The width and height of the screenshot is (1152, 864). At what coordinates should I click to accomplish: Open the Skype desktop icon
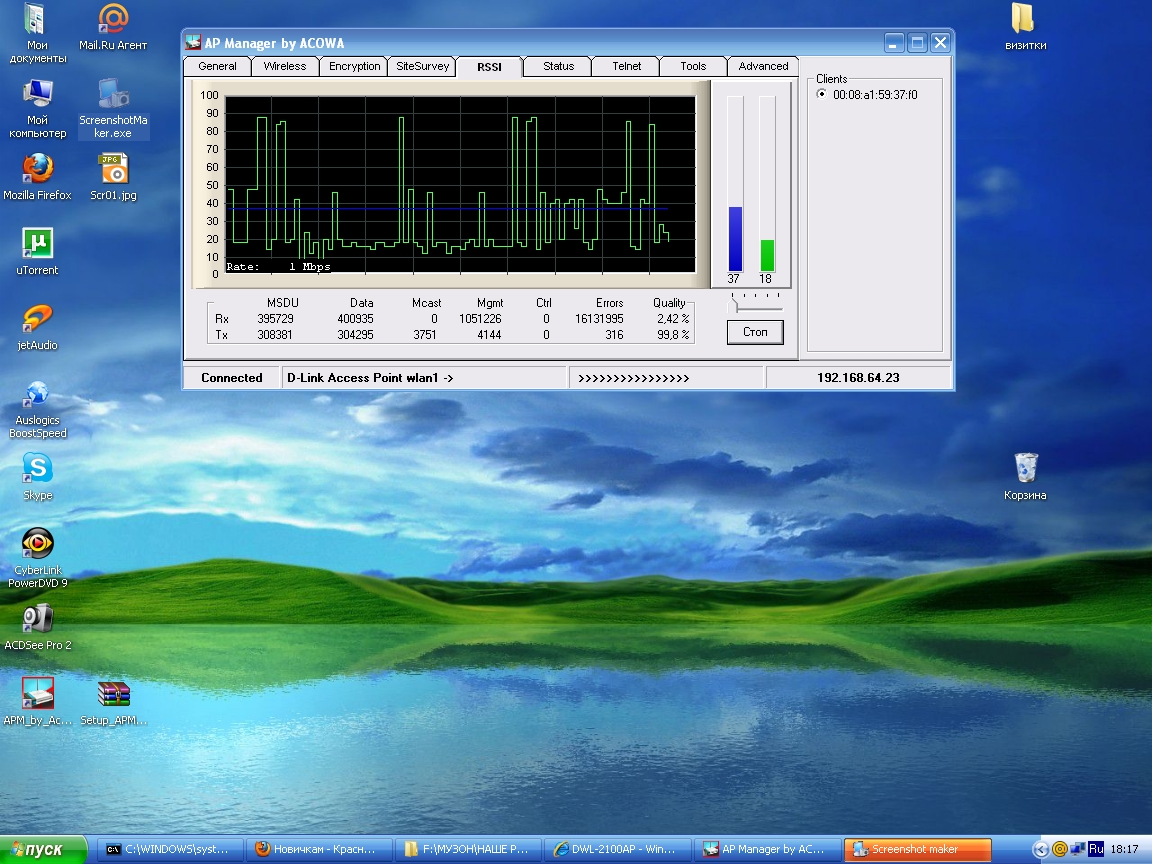37,469
